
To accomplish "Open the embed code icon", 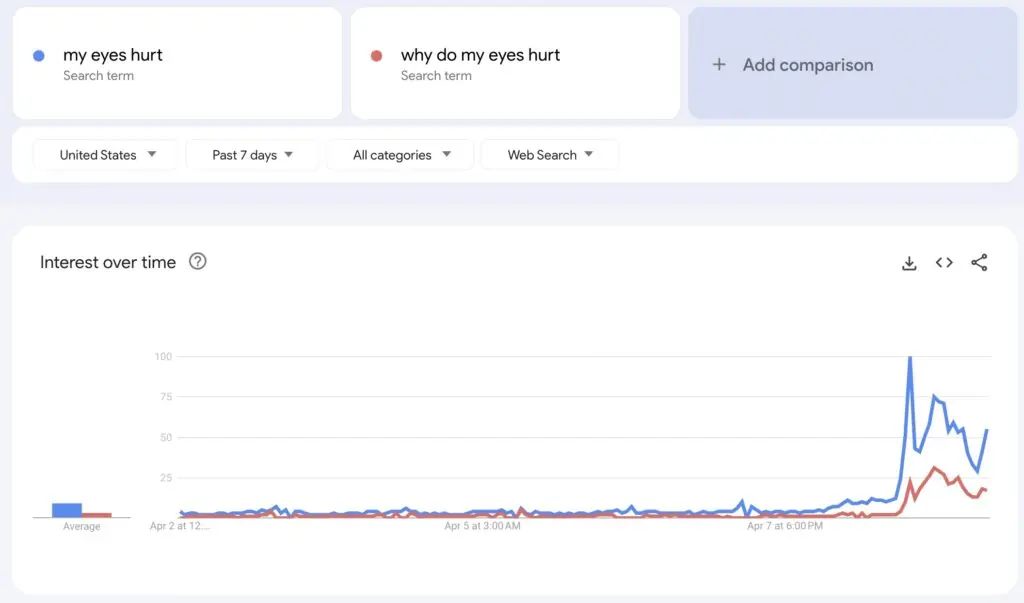I will (x=944, y=263).
